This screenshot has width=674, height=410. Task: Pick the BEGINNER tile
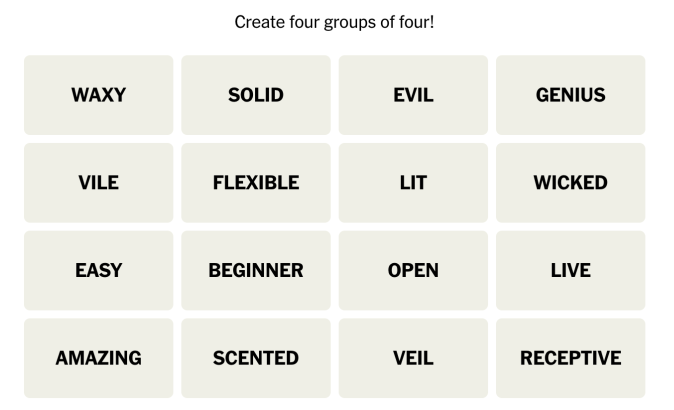click(256, 270)
